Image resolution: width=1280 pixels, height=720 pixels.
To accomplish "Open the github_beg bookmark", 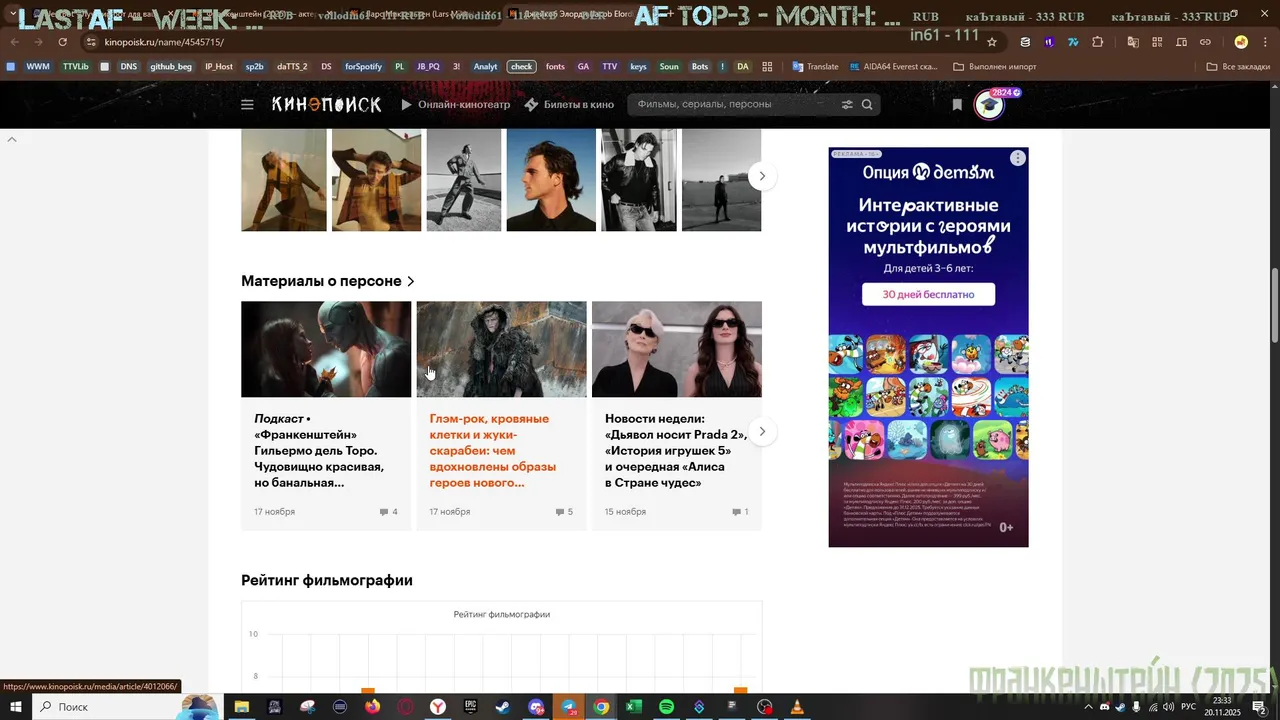I will click(171, 67).
